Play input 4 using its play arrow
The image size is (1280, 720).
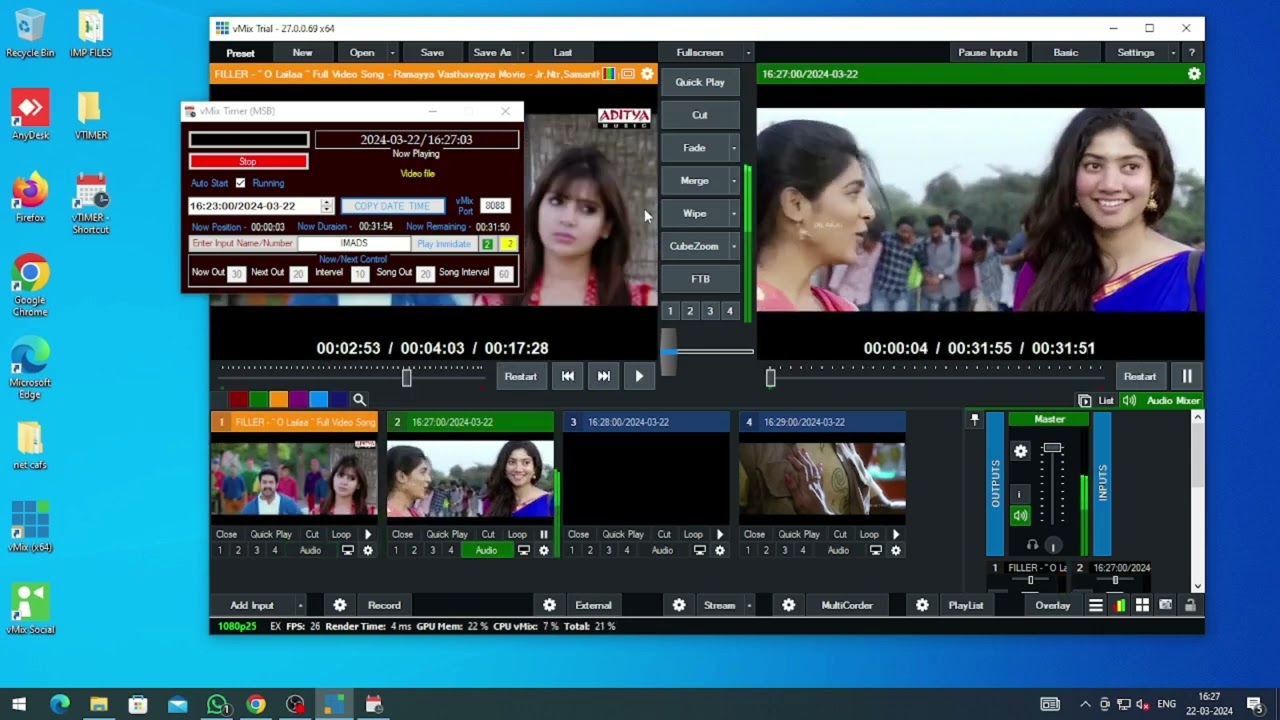(896, 535)
